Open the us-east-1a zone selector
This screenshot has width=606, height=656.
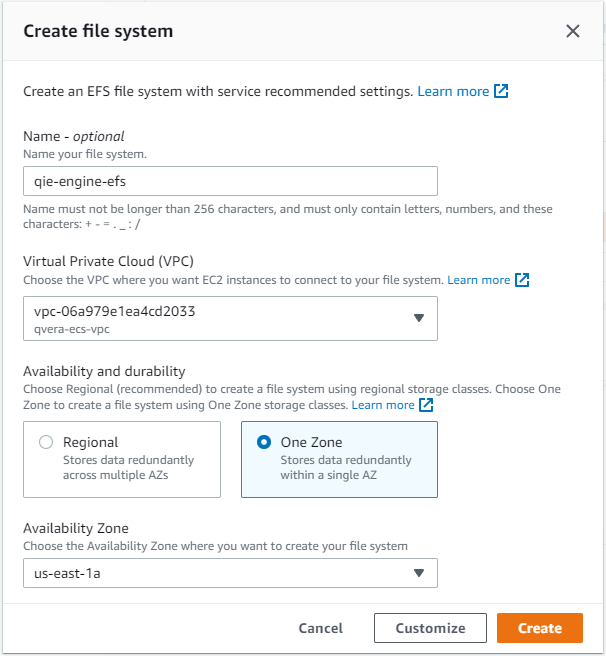coord(231,573)
